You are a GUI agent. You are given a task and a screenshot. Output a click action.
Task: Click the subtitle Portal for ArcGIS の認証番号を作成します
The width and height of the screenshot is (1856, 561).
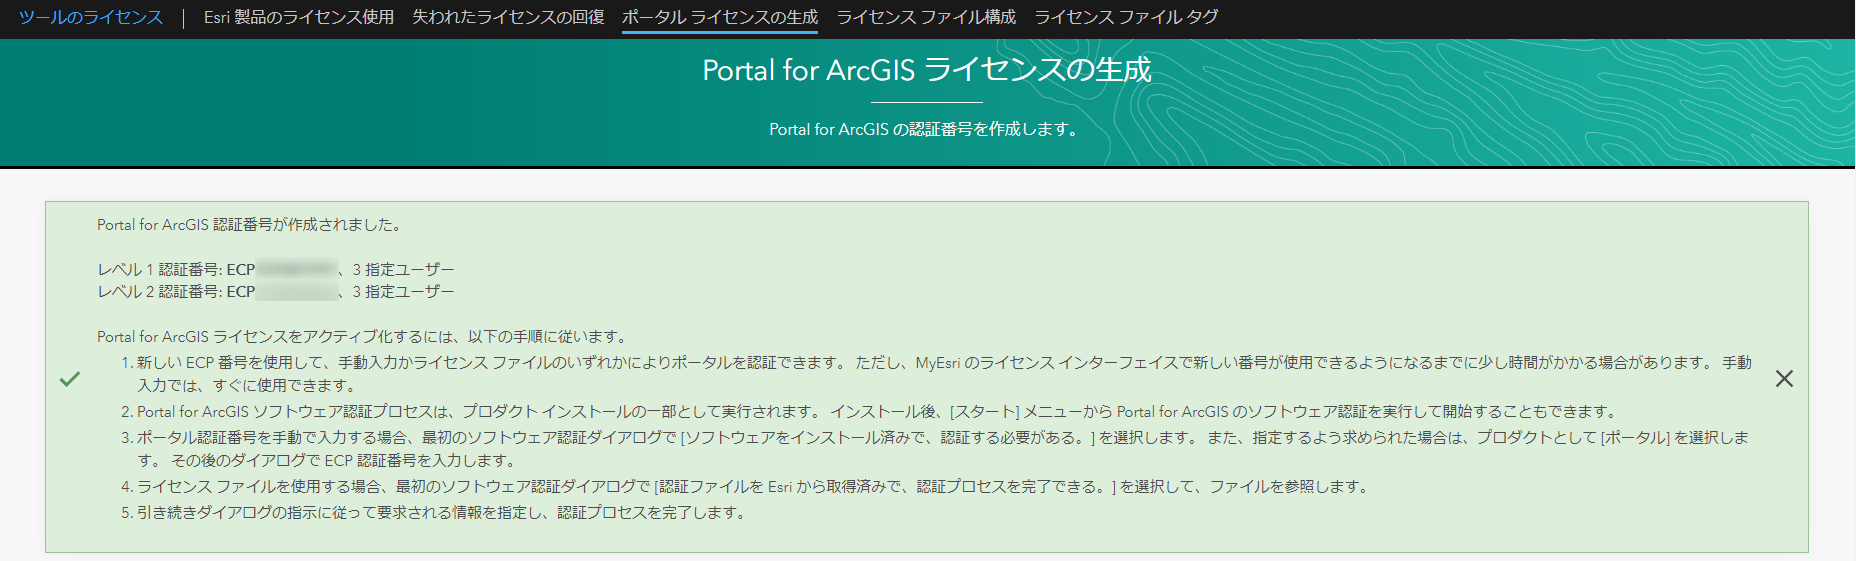[926, 129]
